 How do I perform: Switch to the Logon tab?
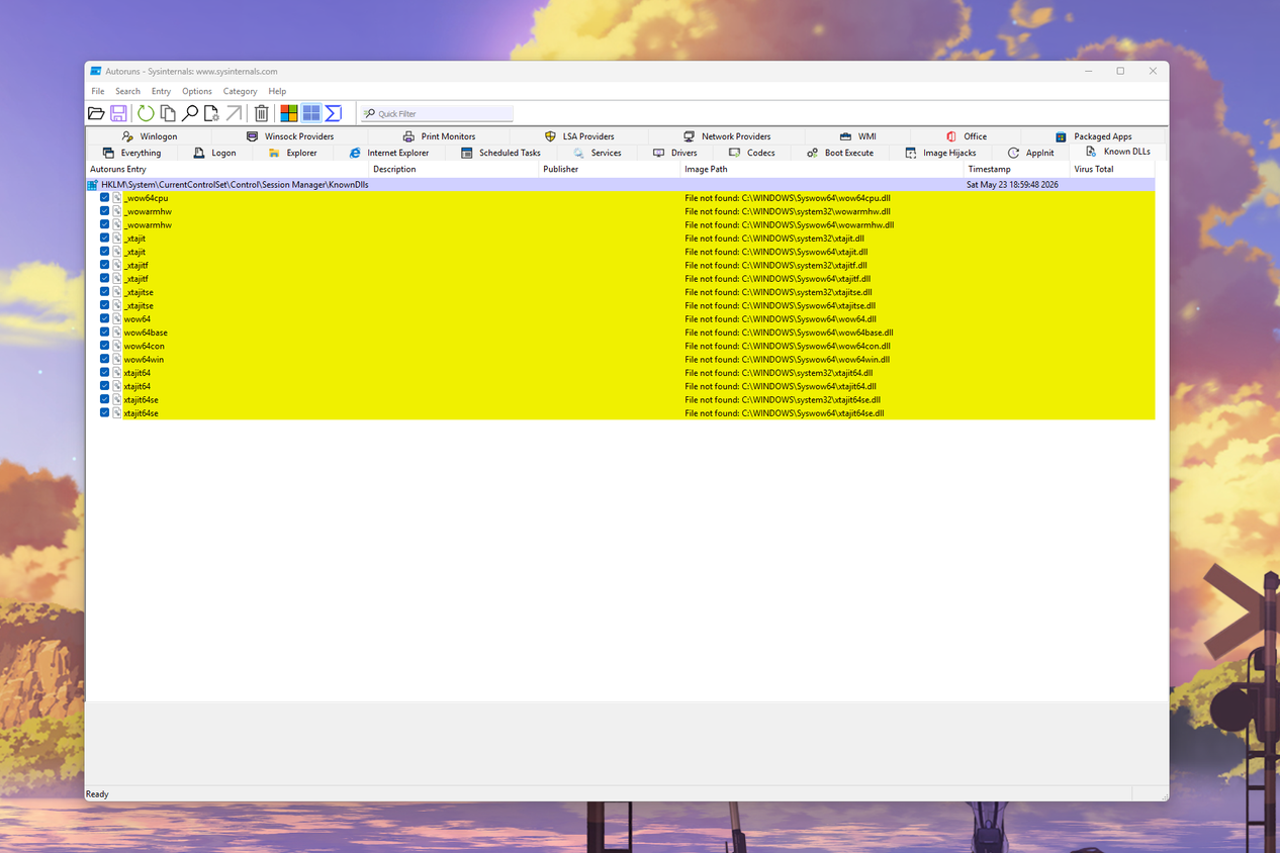215,153
